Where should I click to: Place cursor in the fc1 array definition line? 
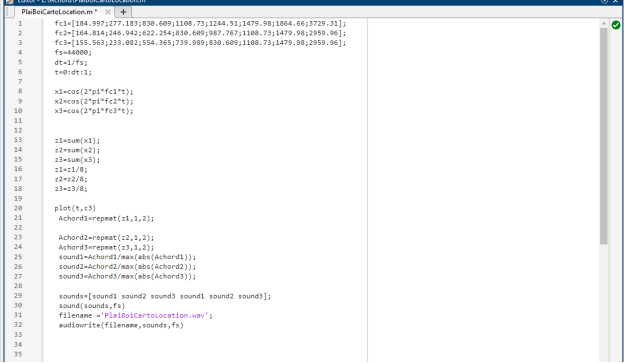click(200, 23)
